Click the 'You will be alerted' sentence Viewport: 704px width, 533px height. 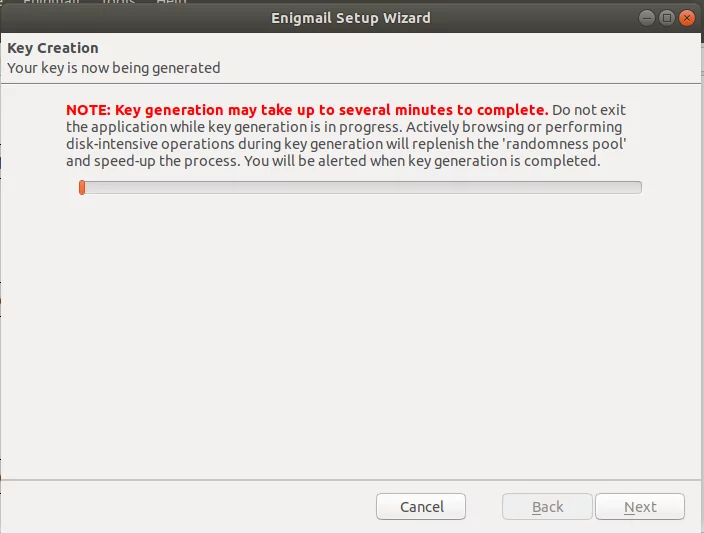click(x=422, y=161)
